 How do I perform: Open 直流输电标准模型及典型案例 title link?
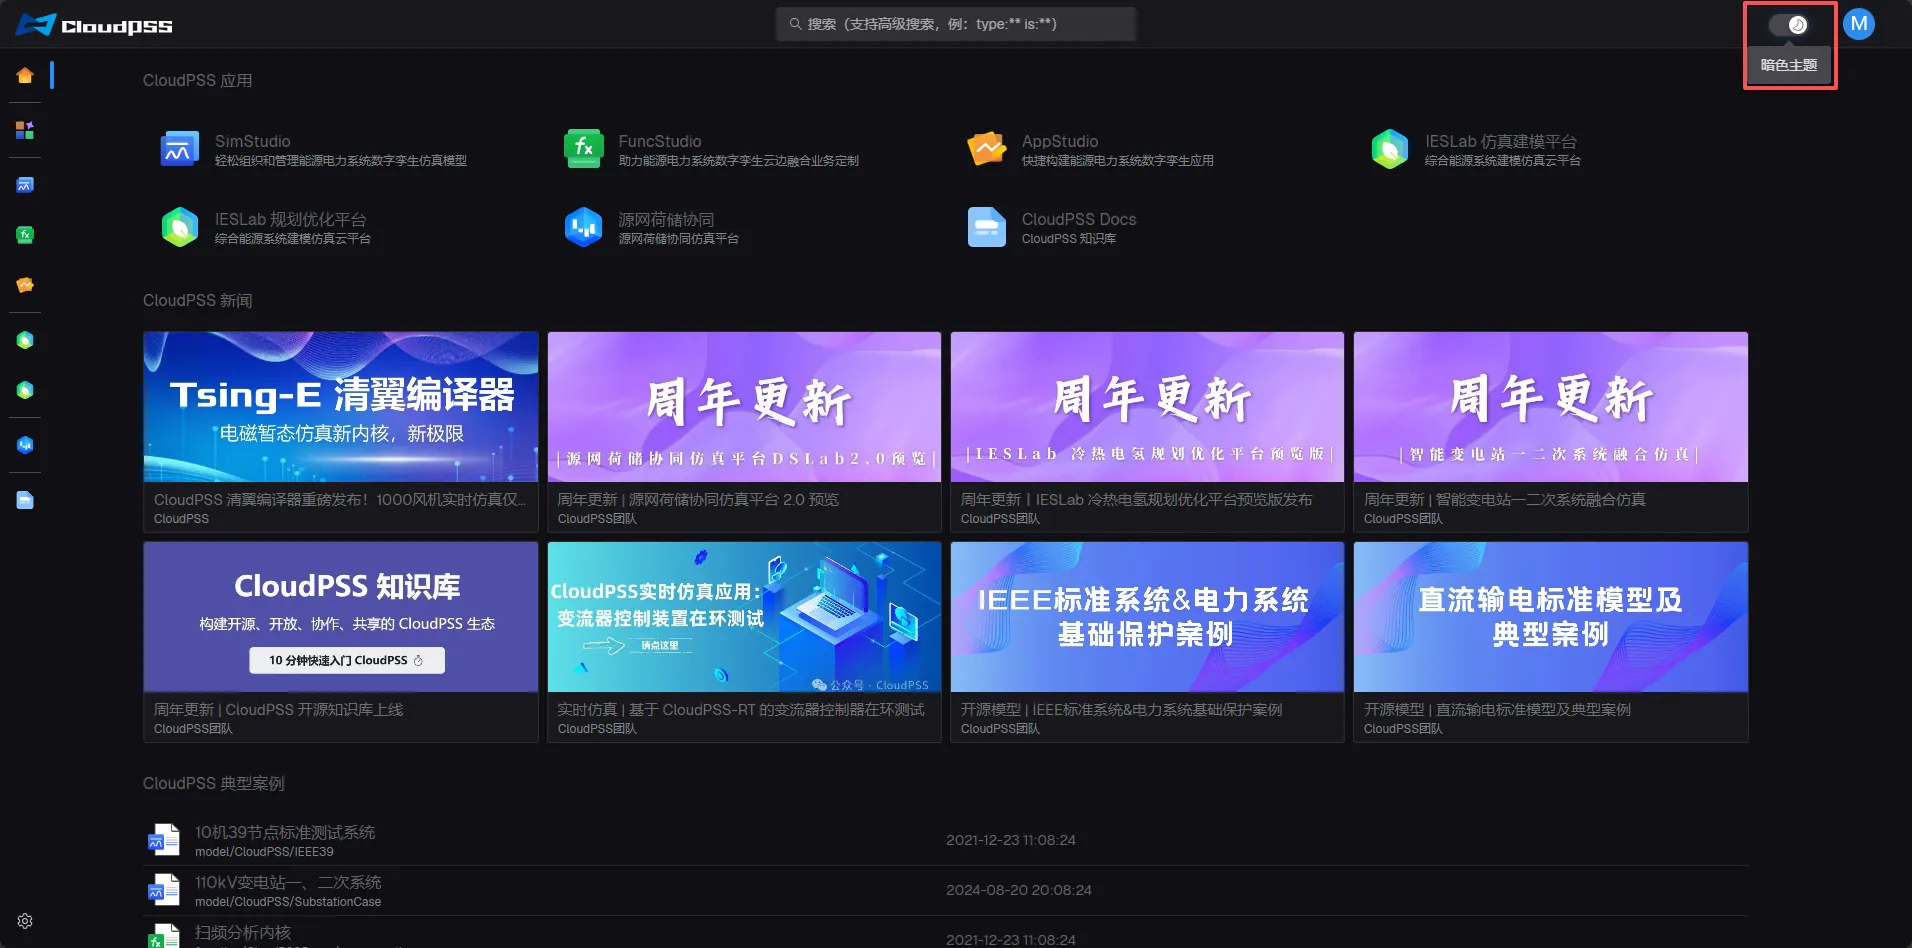1497,709
